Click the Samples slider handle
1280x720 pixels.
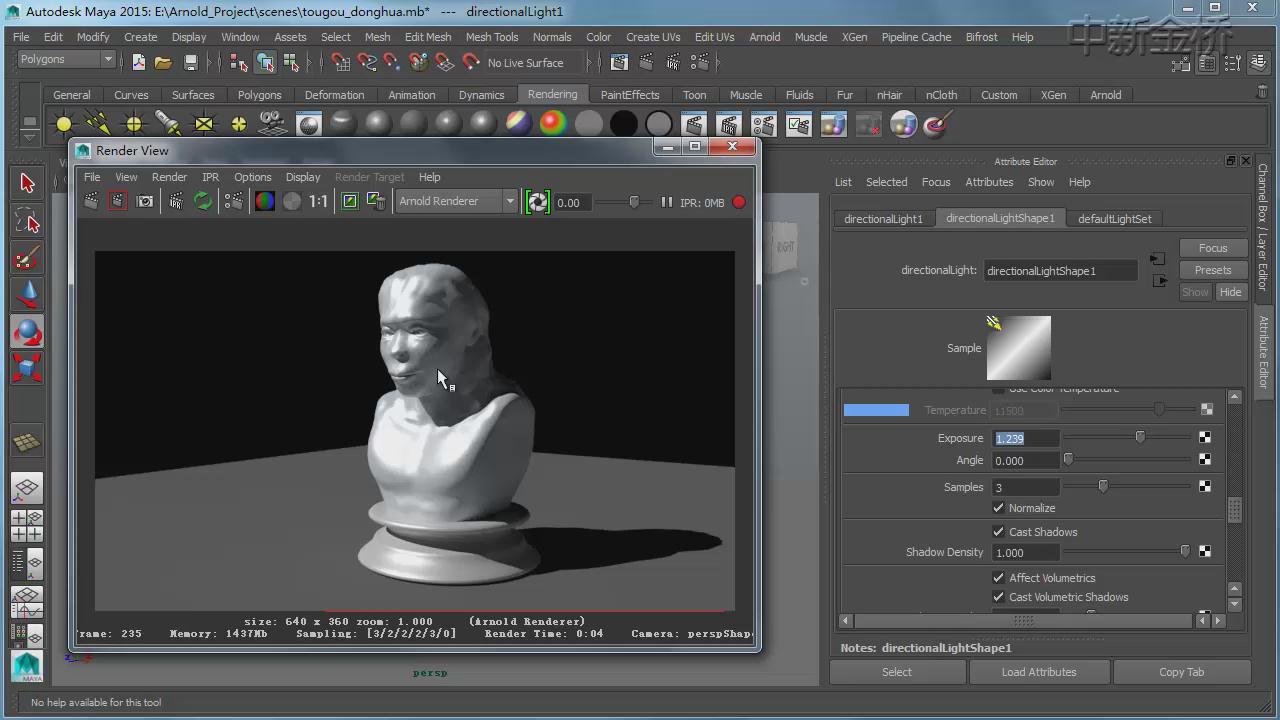(x=1103, y=486)
